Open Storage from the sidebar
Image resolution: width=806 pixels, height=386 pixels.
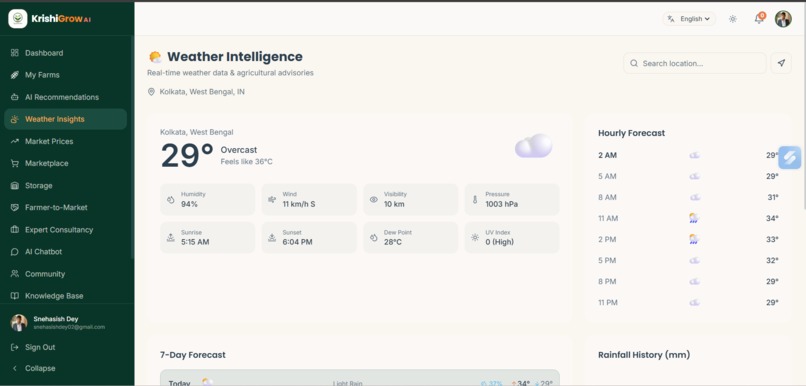pos(65,186)
